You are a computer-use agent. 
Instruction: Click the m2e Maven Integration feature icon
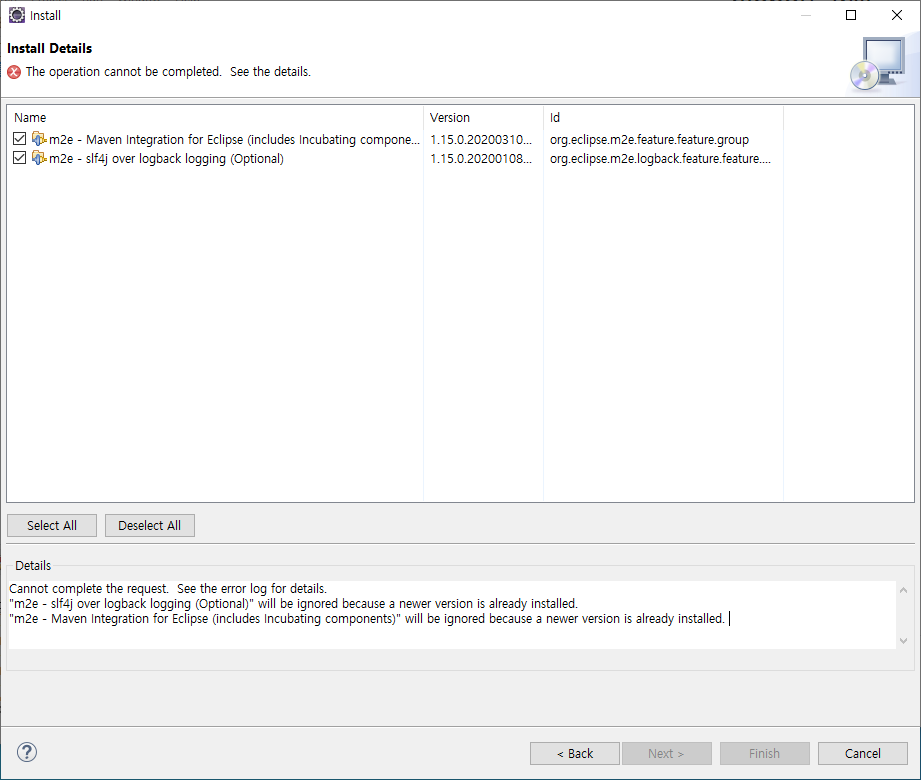(39, 139)
